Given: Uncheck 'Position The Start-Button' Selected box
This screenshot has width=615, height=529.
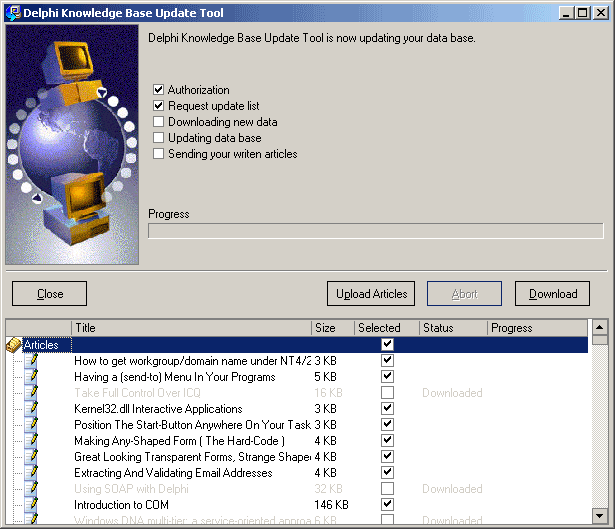Looking at the screenshot, I should [388, 425].
